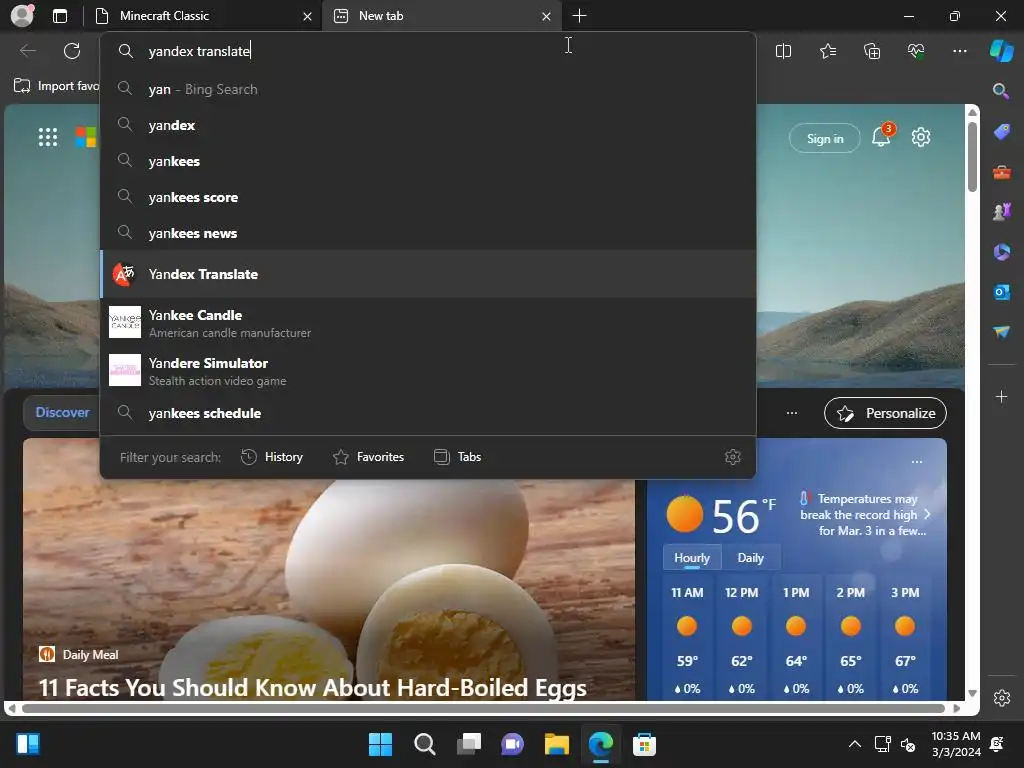Refresh the page with reload icon
The width and height of the screenshot is (1024, 768).
point(72,51)
